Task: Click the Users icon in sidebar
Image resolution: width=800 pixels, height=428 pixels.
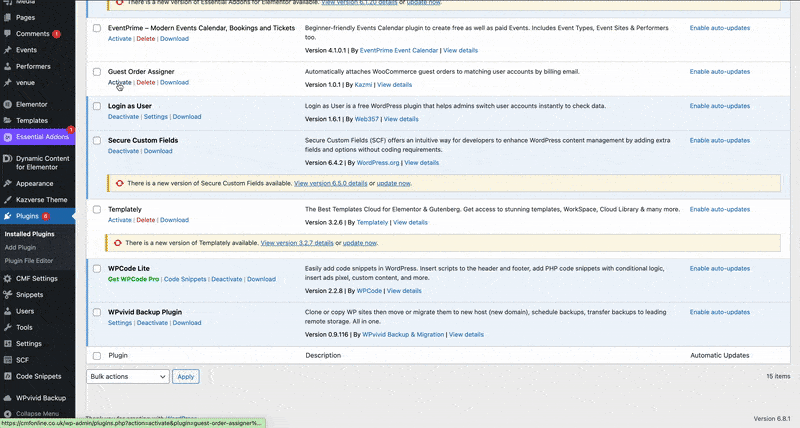Action: pyautogui.click(x=8, y=311)
